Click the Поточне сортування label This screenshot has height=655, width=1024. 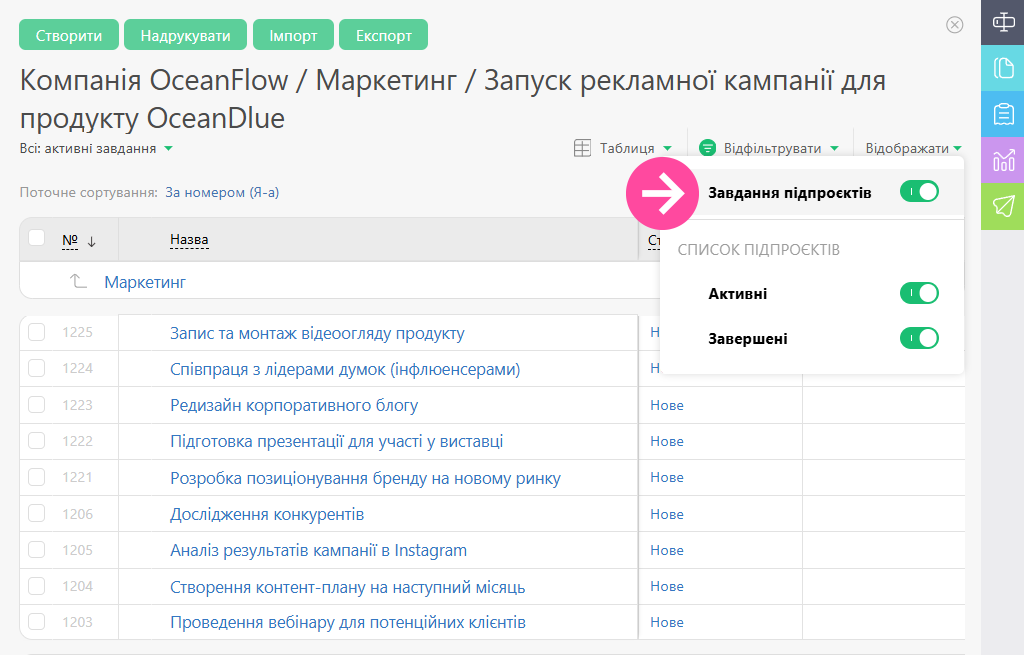point(89,193)
